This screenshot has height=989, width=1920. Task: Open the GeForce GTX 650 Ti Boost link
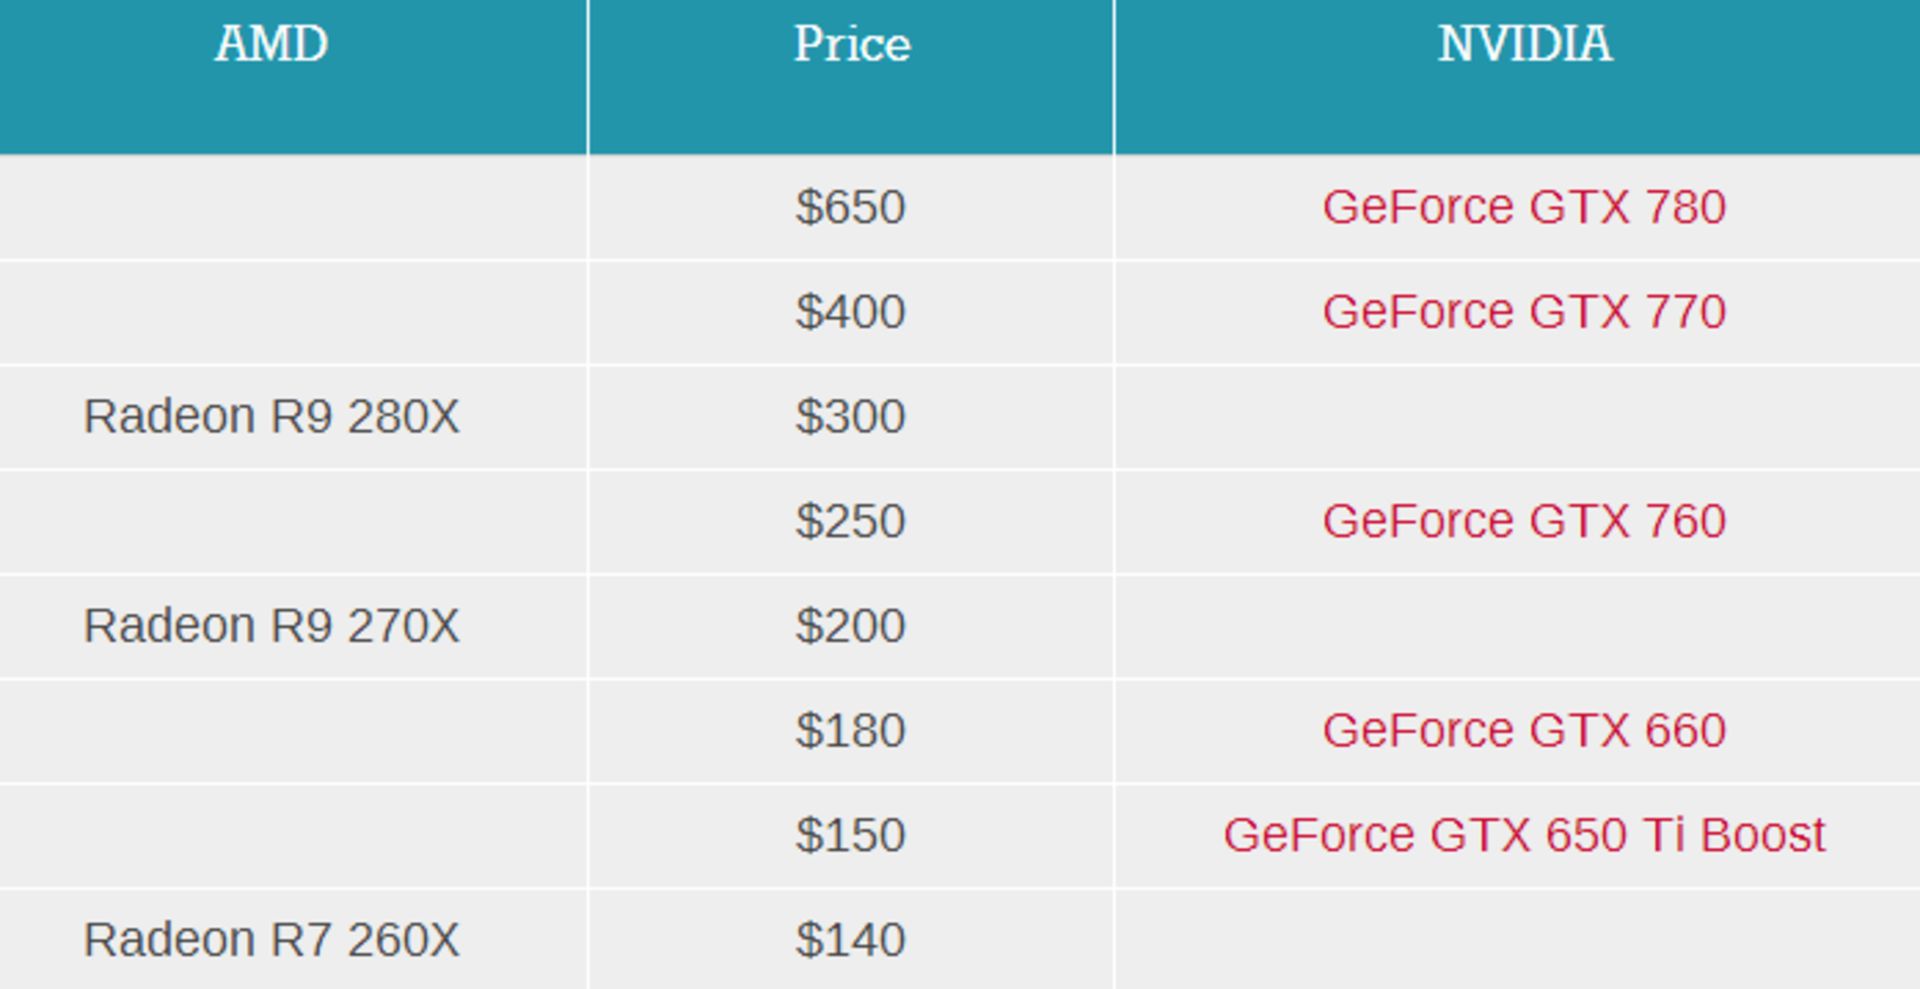(1524, 835)
